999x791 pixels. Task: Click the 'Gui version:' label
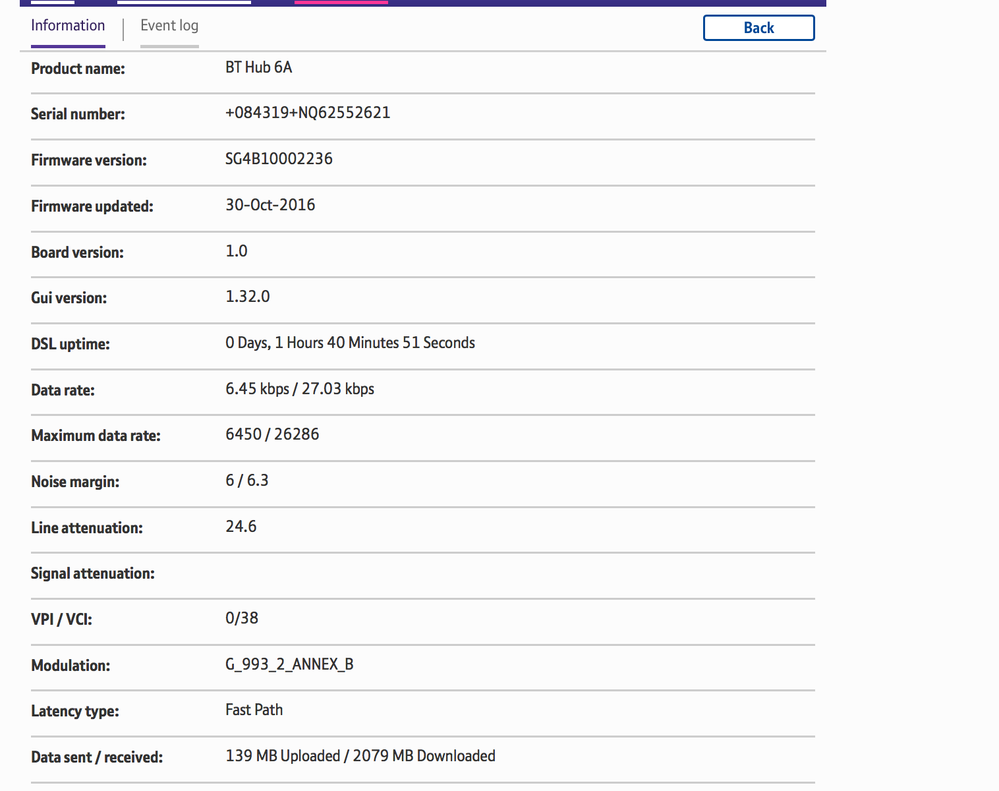click(x=69, y=298)
